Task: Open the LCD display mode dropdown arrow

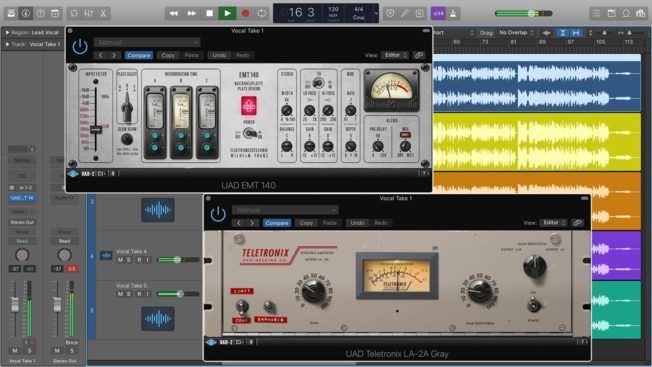Action: pyautogui.click(x=376, y=13)
